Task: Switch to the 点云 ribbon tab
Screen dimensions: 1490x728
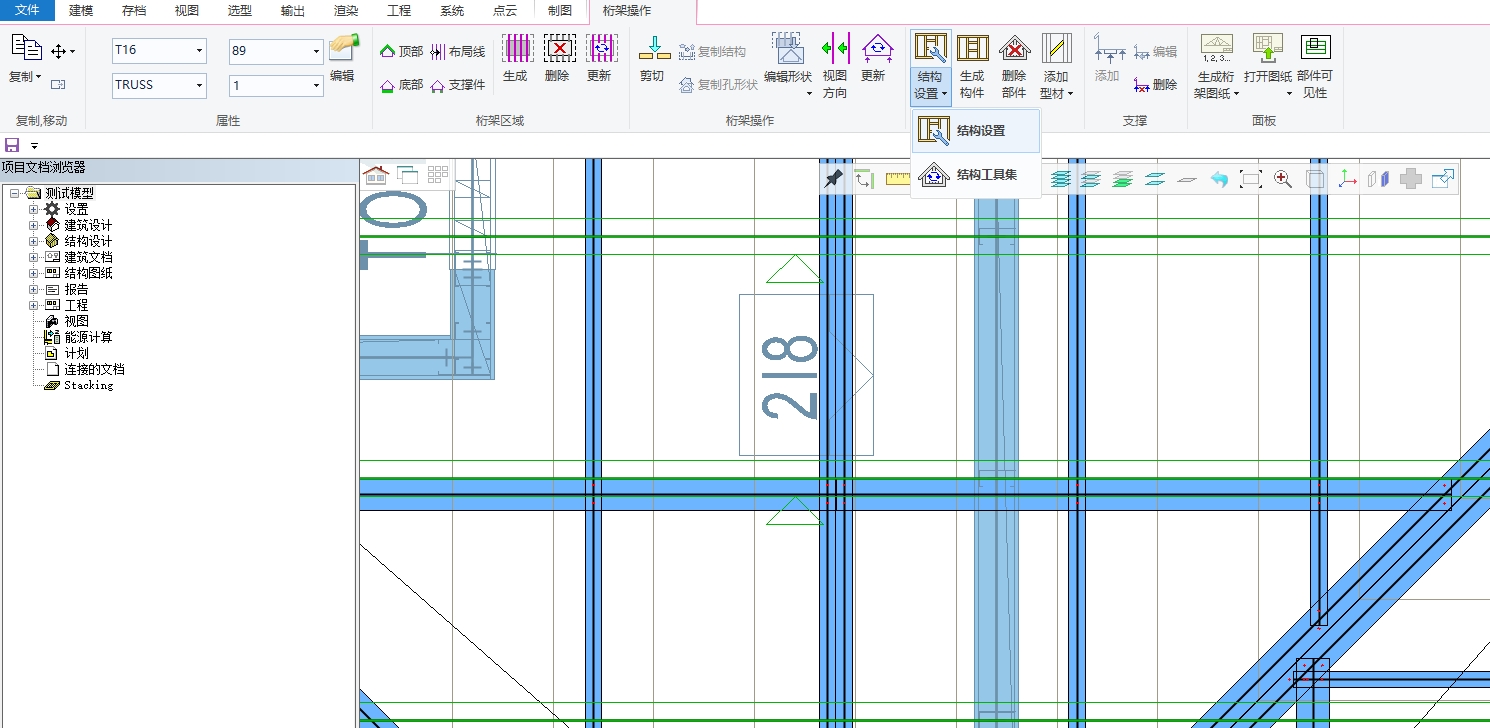Action: (x=505, y=11)
